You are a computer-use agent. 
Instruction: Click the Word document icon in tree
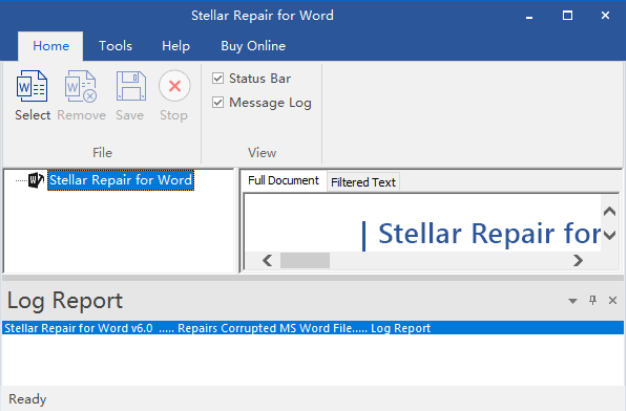(x=36, y=181)
